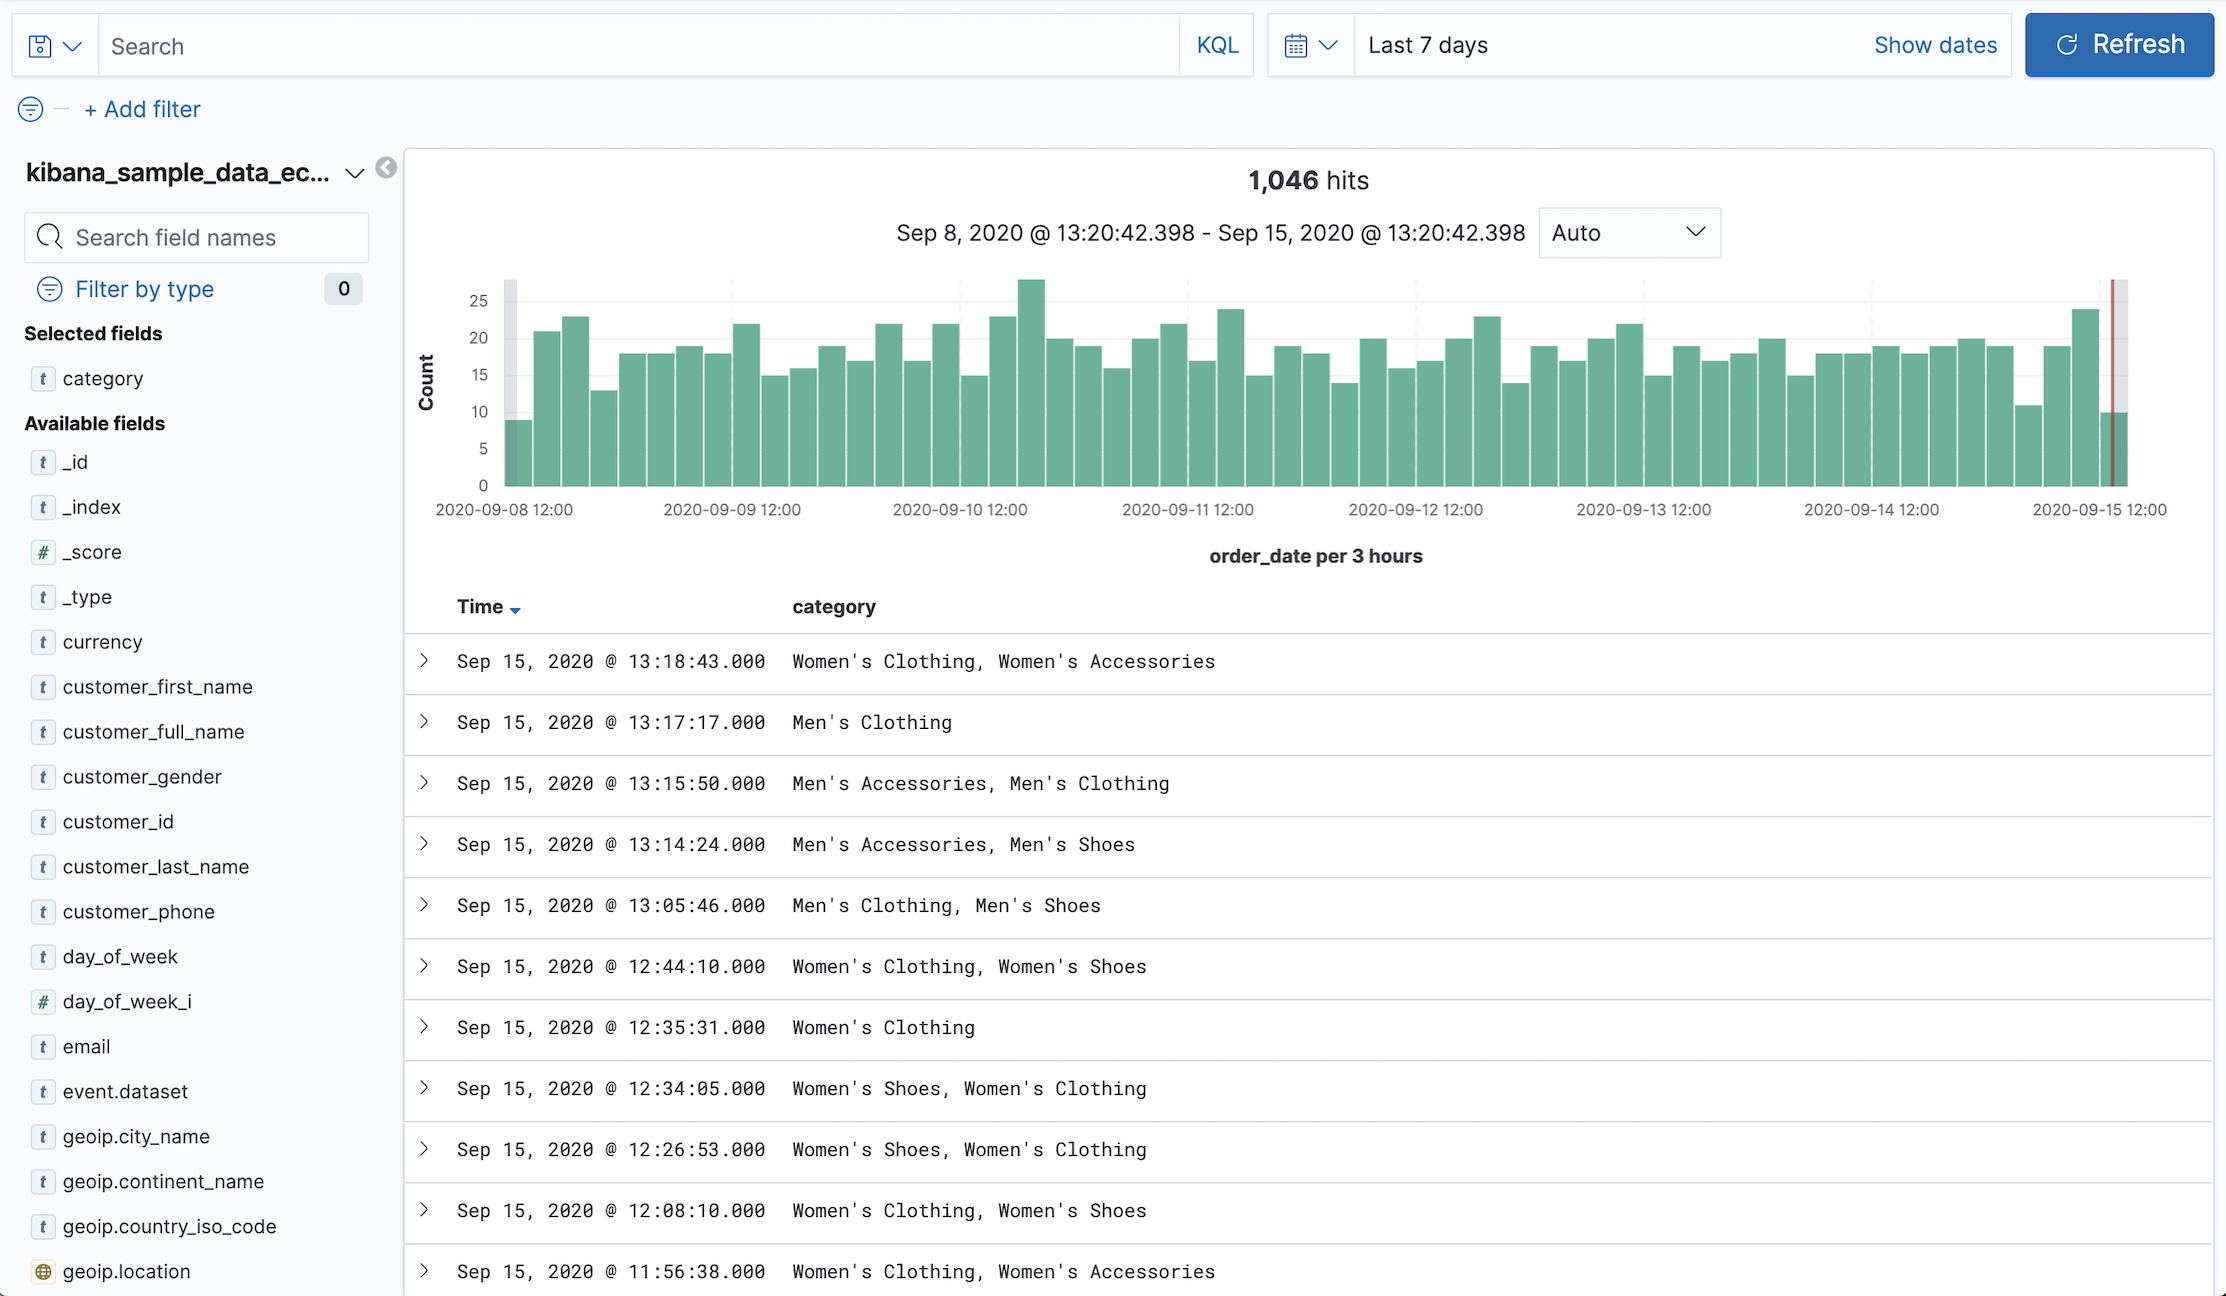The width and height of the screenshot is (2226, 1296).
Task: Open the kibana_sample_data index pattern dropdown
Action: (x=354, y=174)
